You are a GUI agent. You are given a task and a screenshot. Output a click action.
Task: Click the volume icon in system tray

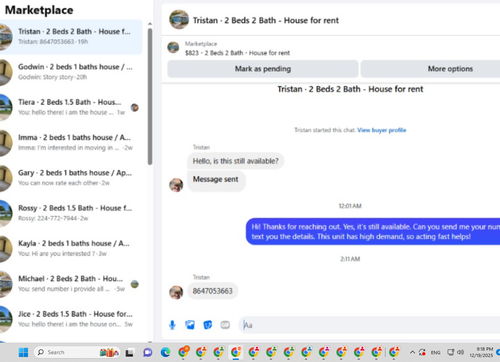[461, 352]
